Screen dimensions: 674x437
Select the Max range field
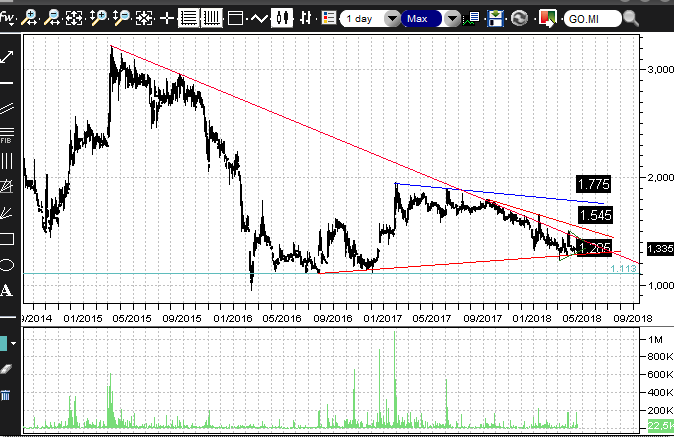click(x=421, y=19)
